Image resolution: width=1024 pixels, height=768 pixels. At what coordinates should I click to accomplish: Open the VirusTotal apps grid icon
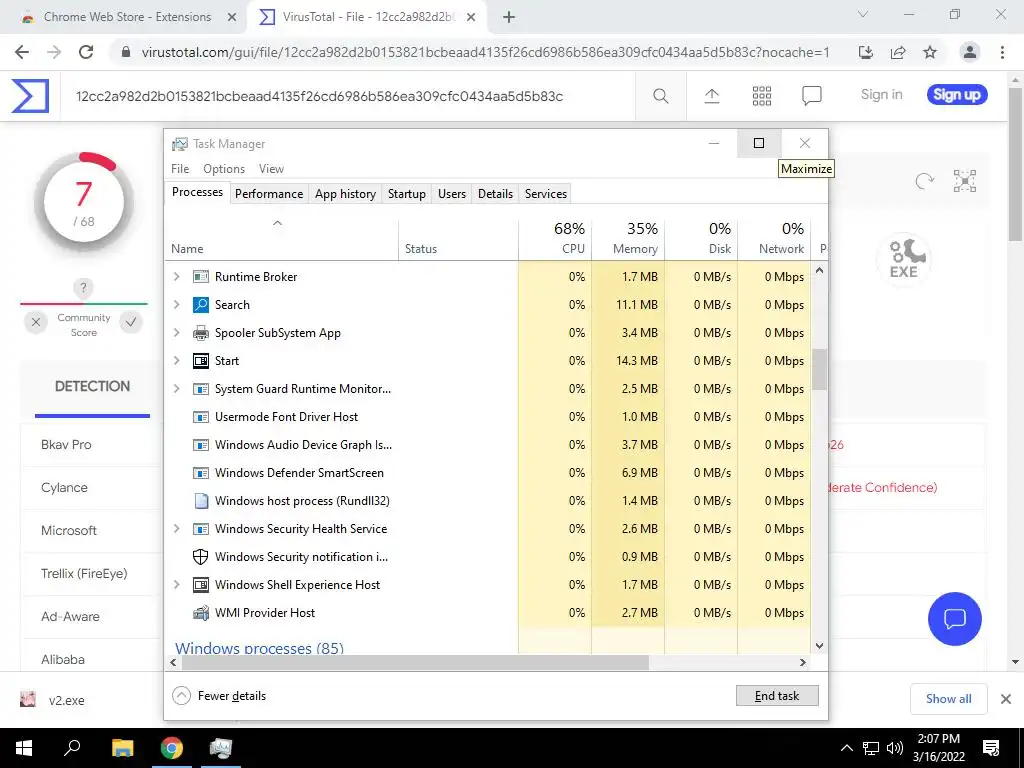[761, 96]
